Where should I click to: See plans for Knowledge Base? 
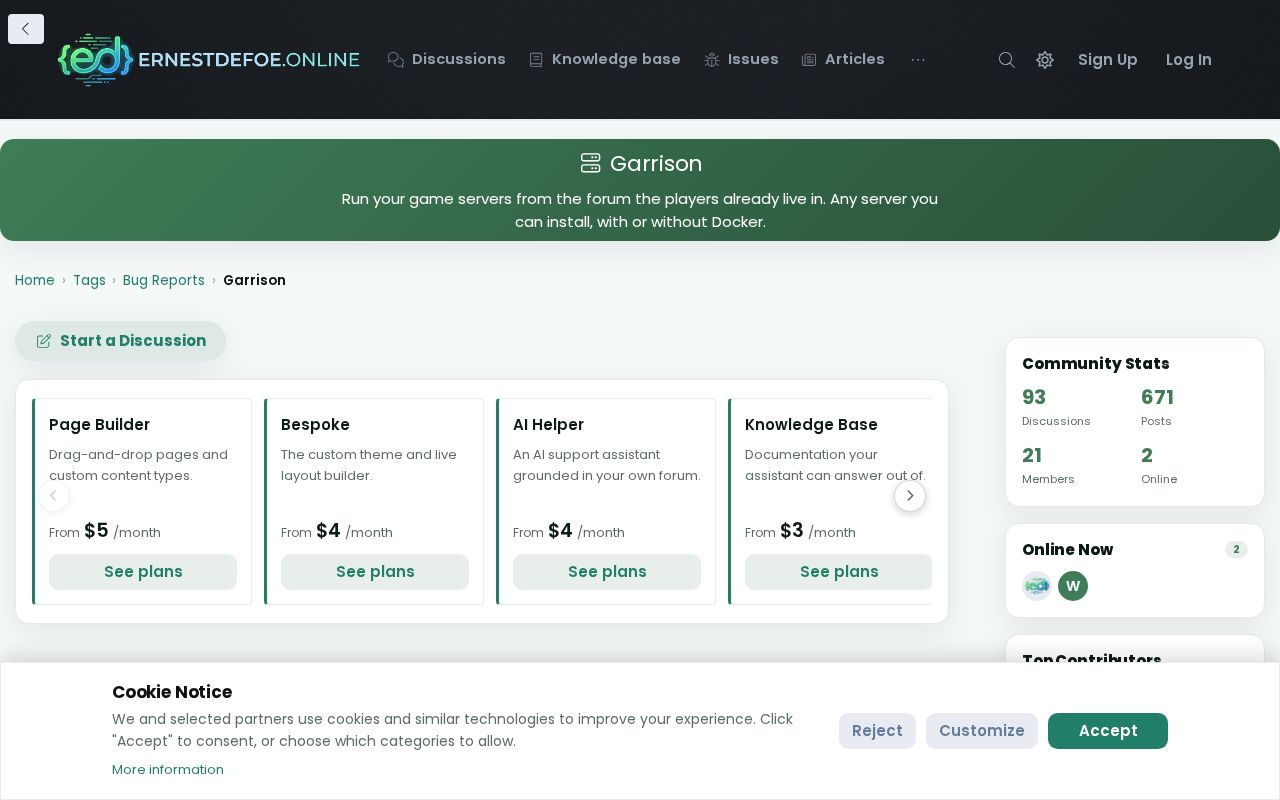(839, 572)
